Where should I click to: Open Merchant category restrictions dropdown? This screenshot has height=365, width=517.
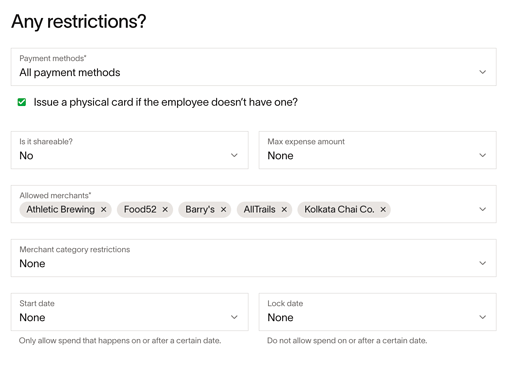tap(254, 258)
